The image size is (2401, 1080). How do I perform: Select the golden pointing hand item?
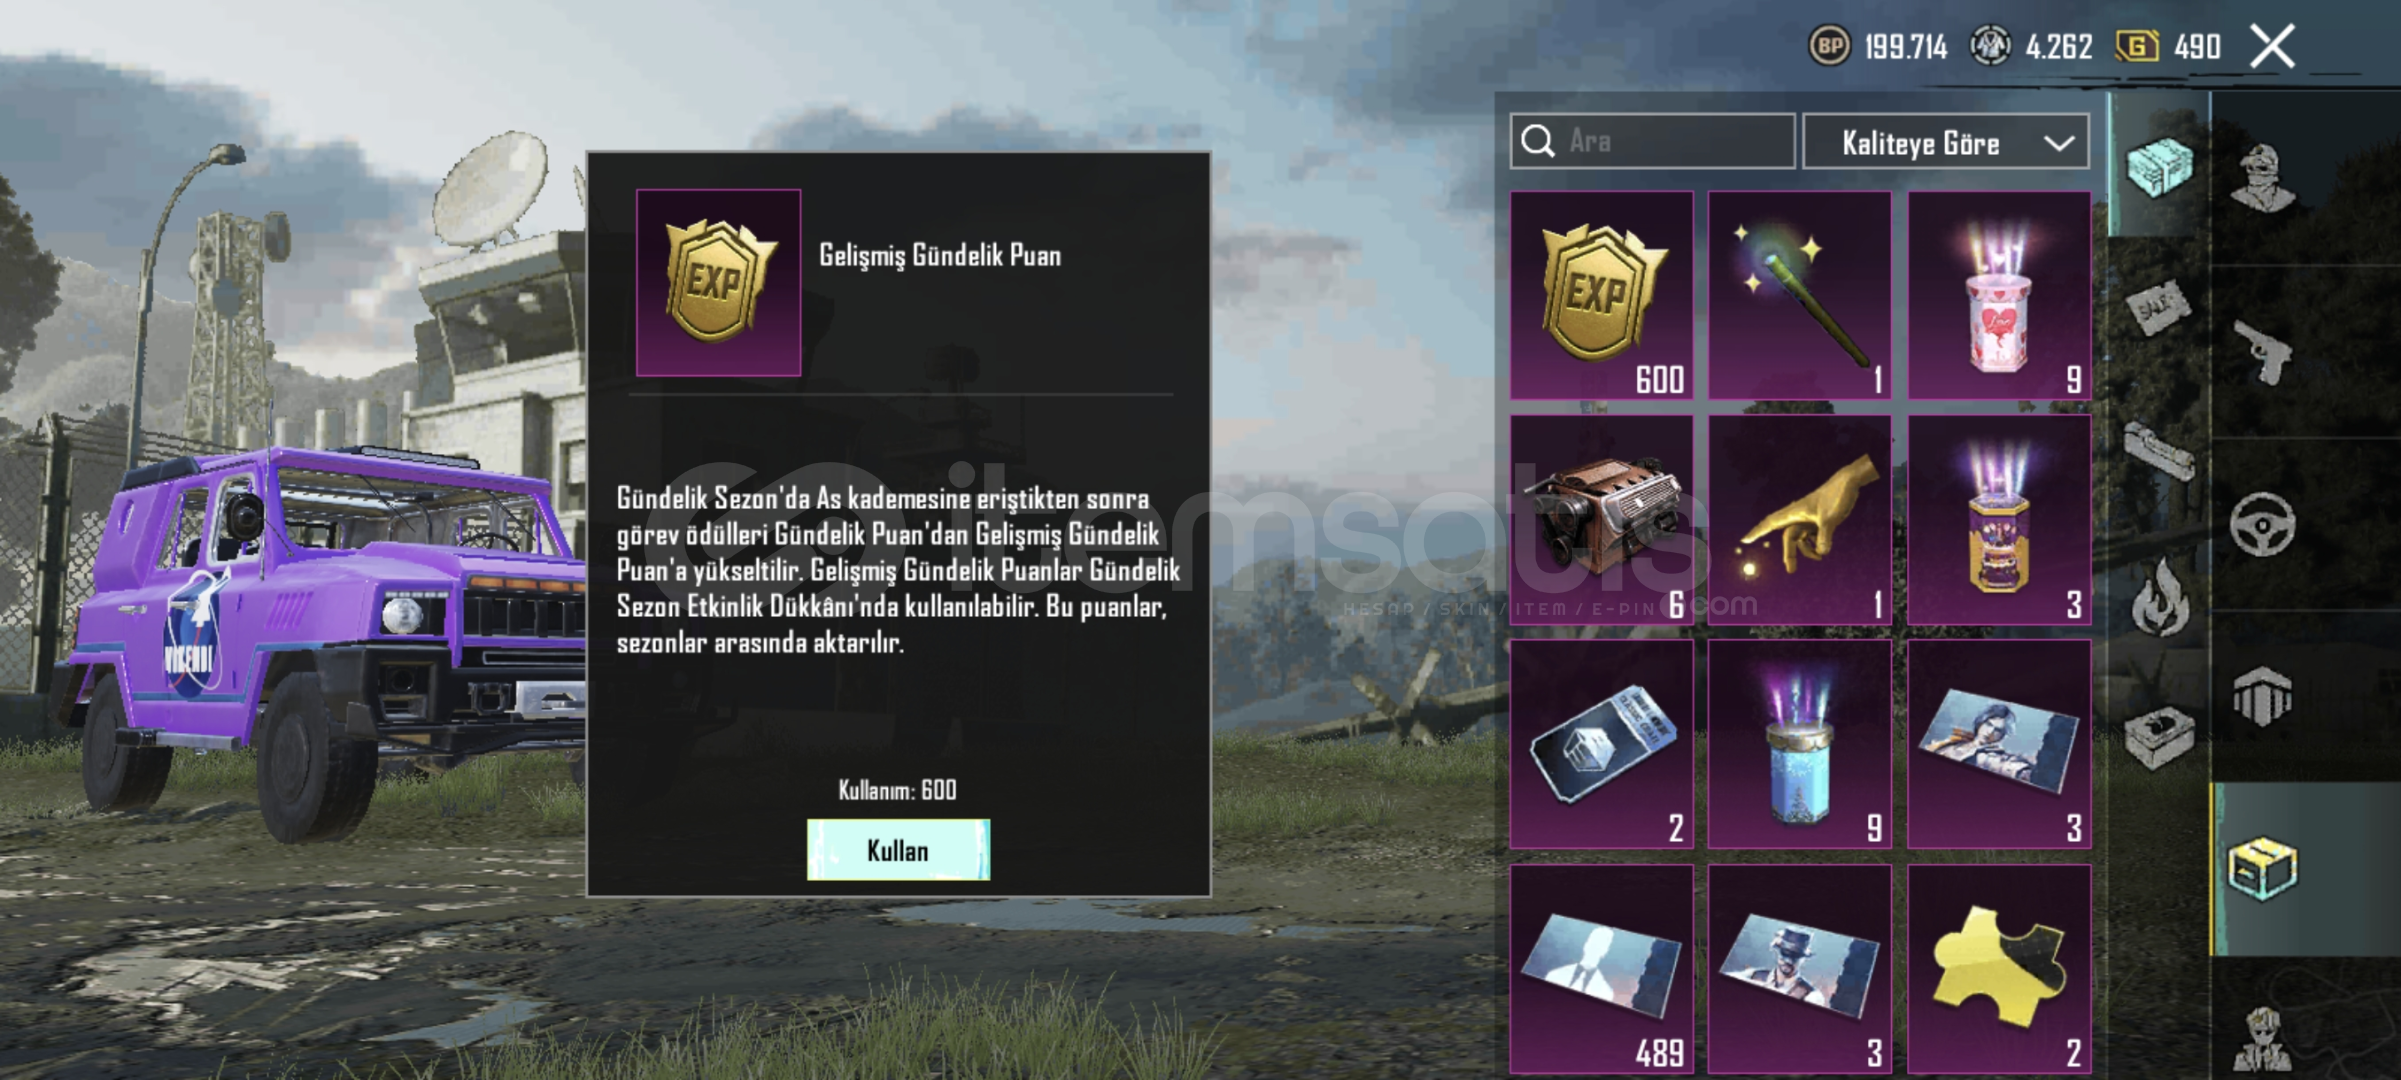pyautogui.click(x=1799, y=520)
